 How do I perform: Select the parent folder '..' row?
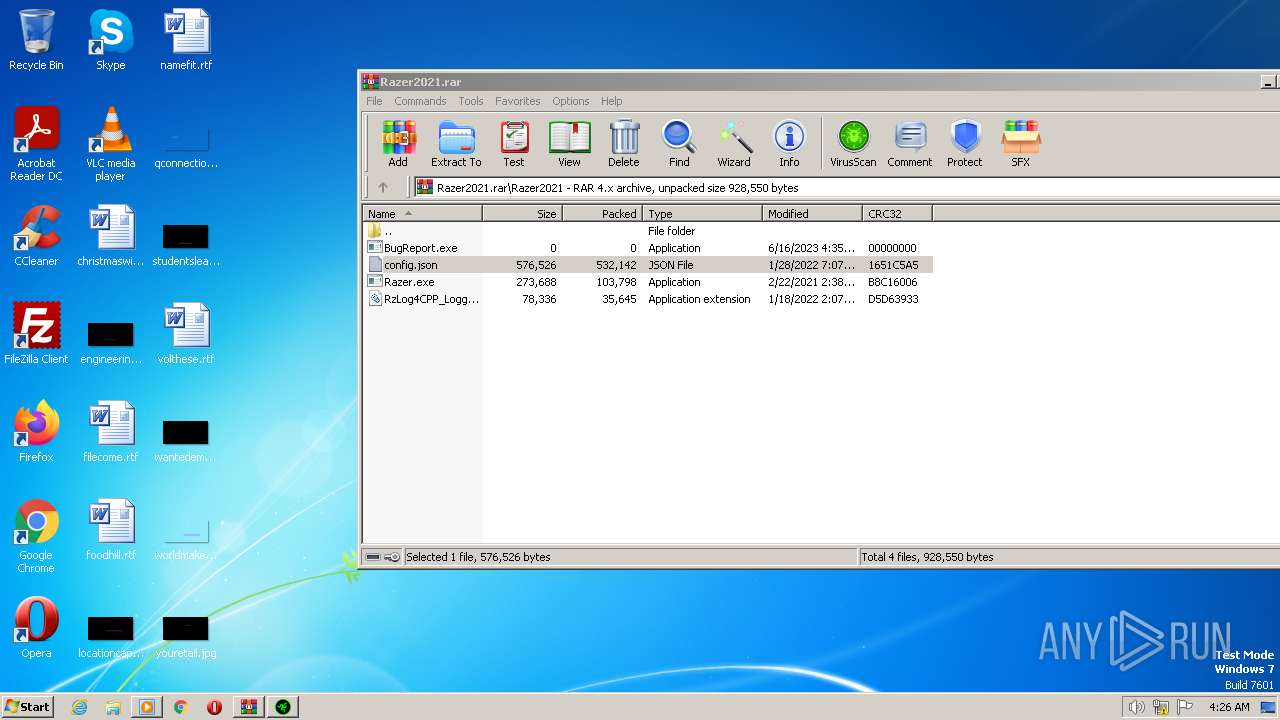click(647, 231)
